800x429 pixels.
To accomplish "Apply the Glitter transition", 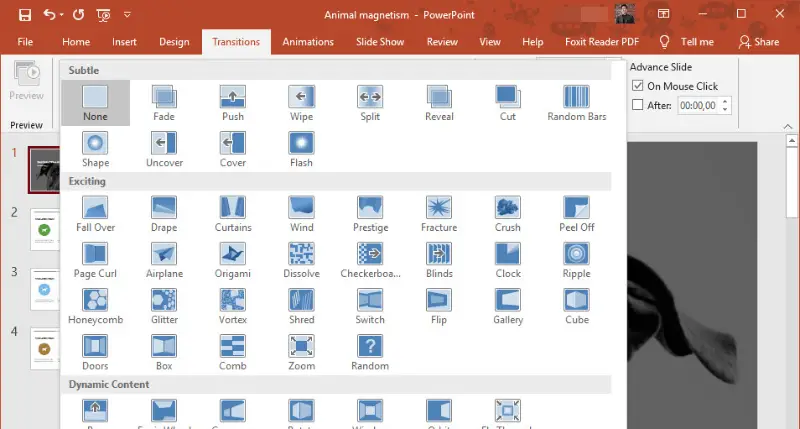I will [164, 307].
